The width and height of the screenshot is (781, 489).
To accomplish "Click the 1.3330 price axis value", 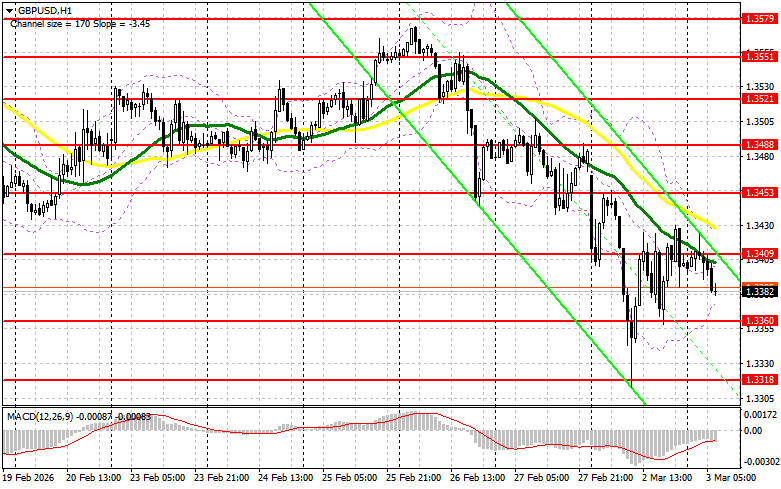I will click(x=761, y=364).
